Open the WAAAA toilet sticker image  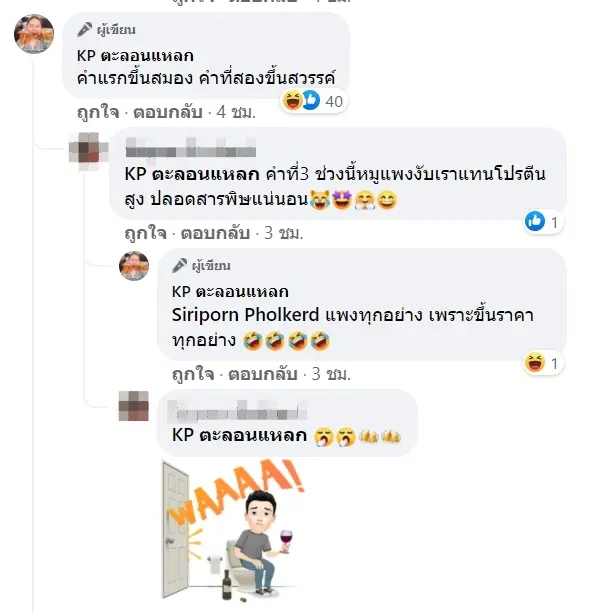pyautogui.click(x=233, y=530)
